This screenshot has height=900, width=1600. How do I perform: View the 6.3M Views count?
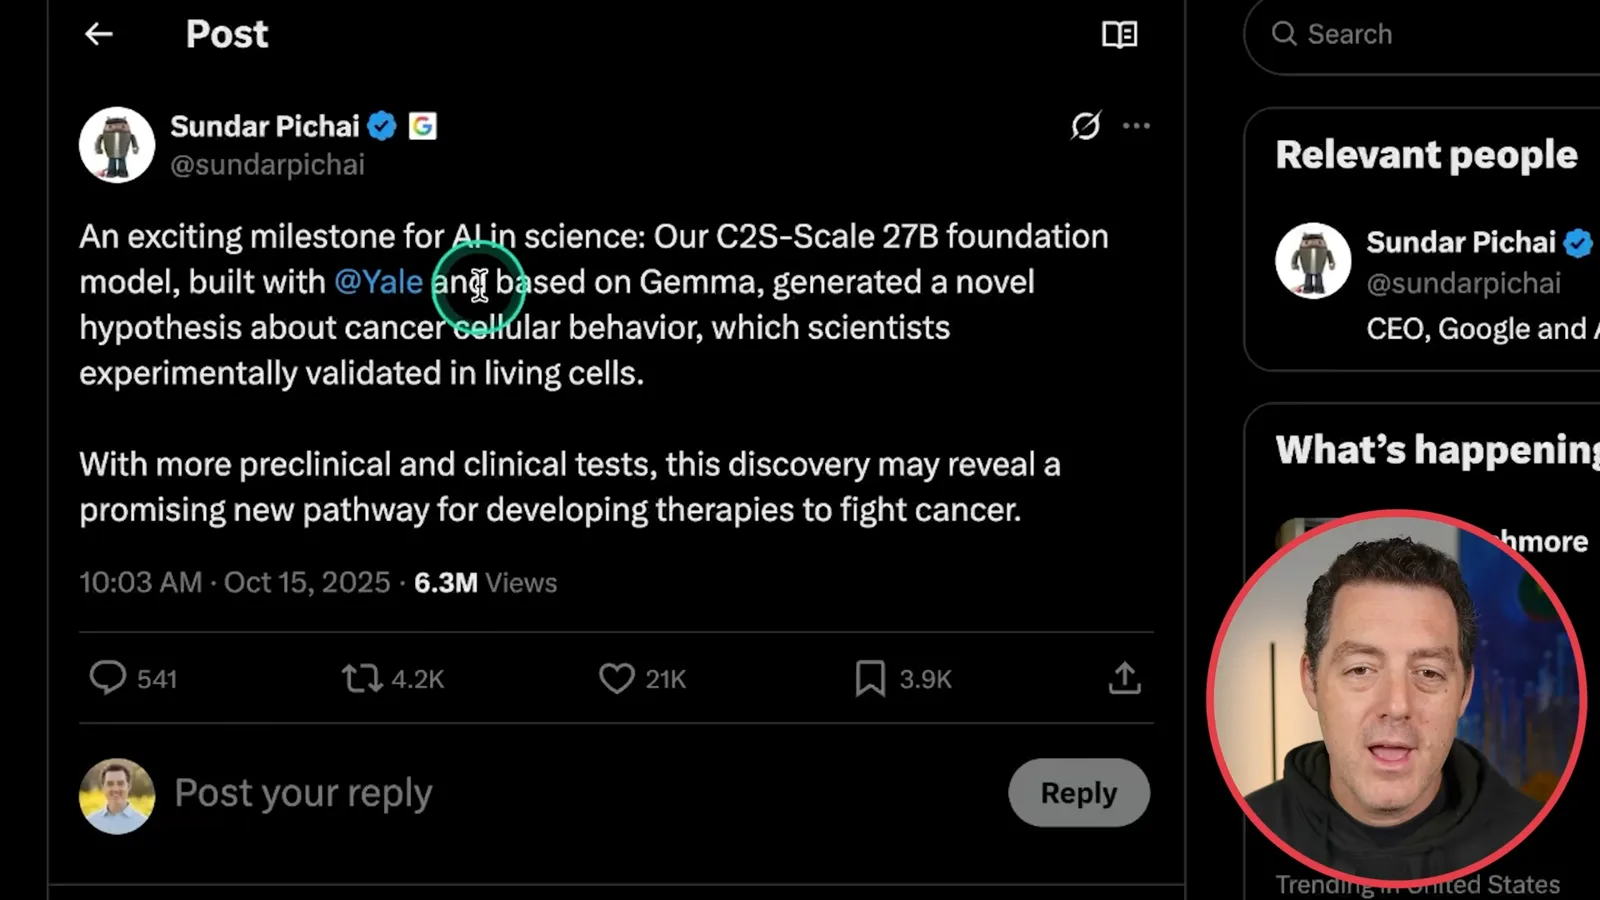pyautogui.click(x=485, y=583)
